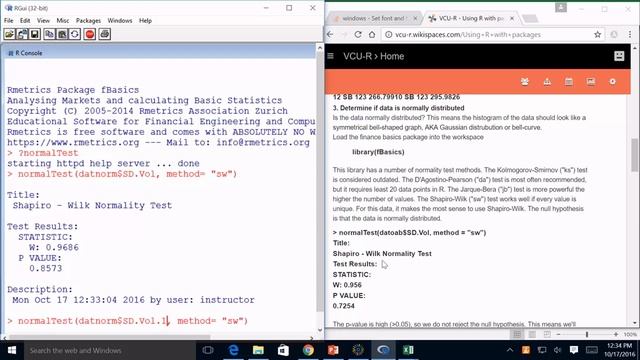Click the 'VCU-R > Home' breadcrumb link

coord(373,56)
